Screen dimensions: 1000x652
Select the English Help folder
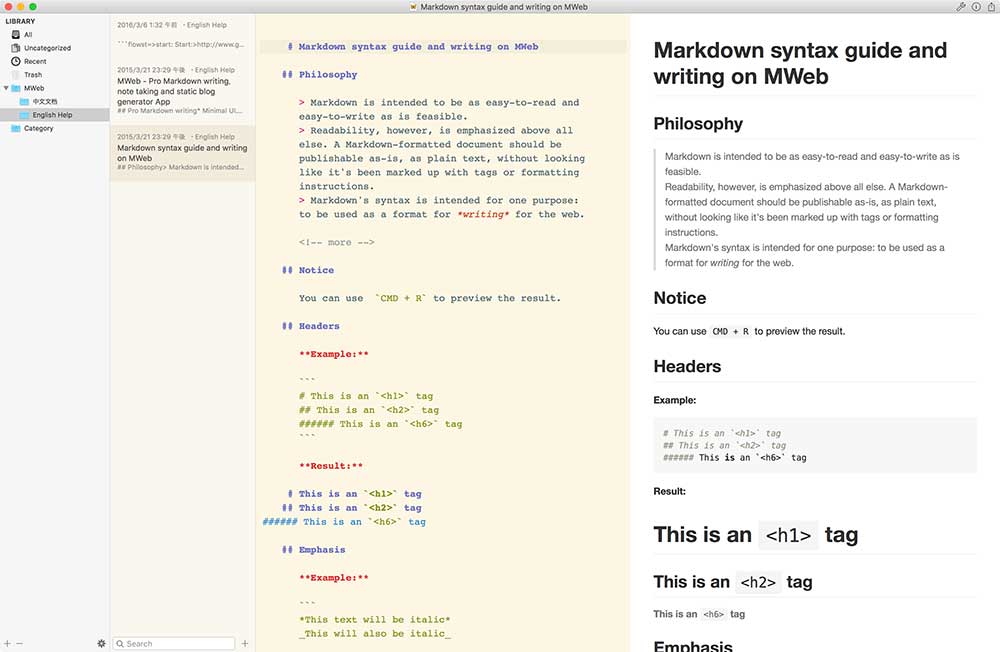tap(52, 115)
